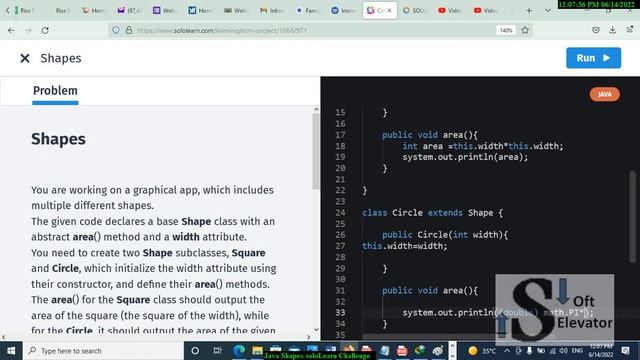This screenshot has width=640, height=360.
Task: Switch to the first Rise tab
Action: [x=24, y=11]
